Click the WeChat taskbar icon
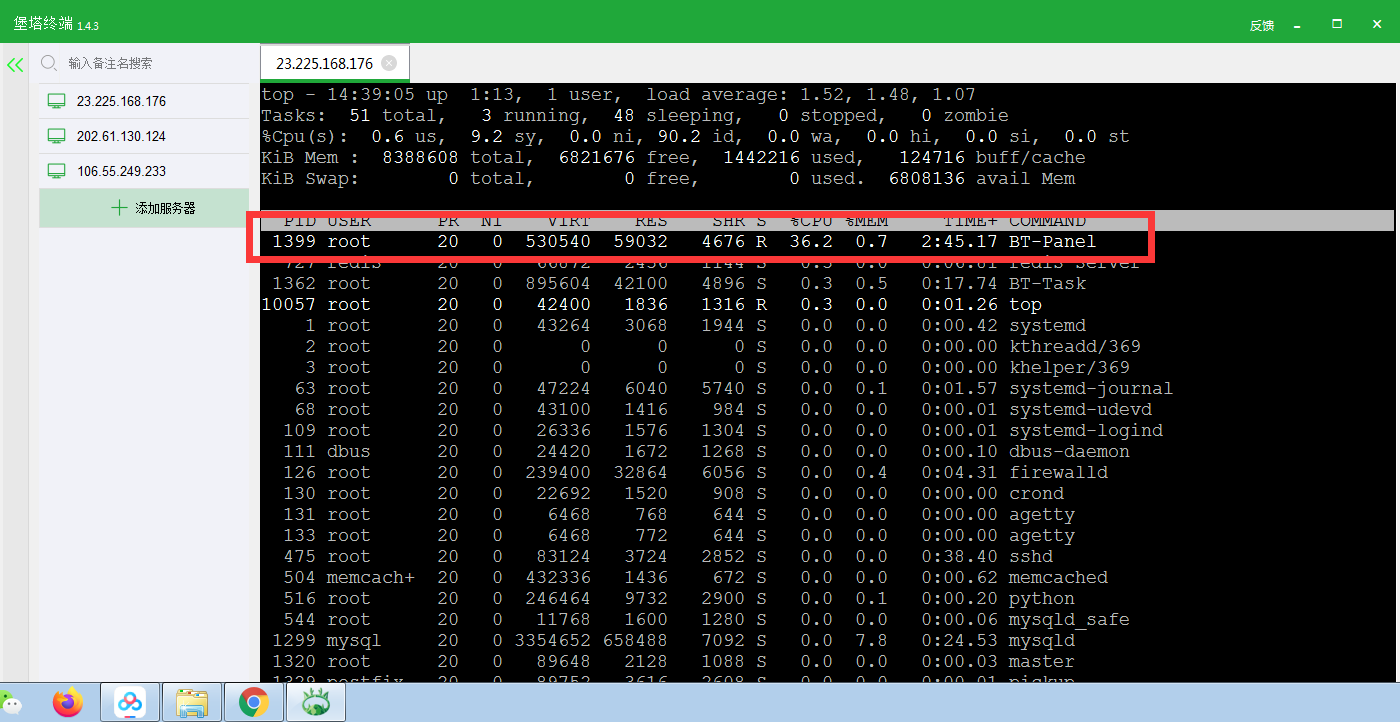The width and height of the screenshot is (1400, 722). coord(10,704)
